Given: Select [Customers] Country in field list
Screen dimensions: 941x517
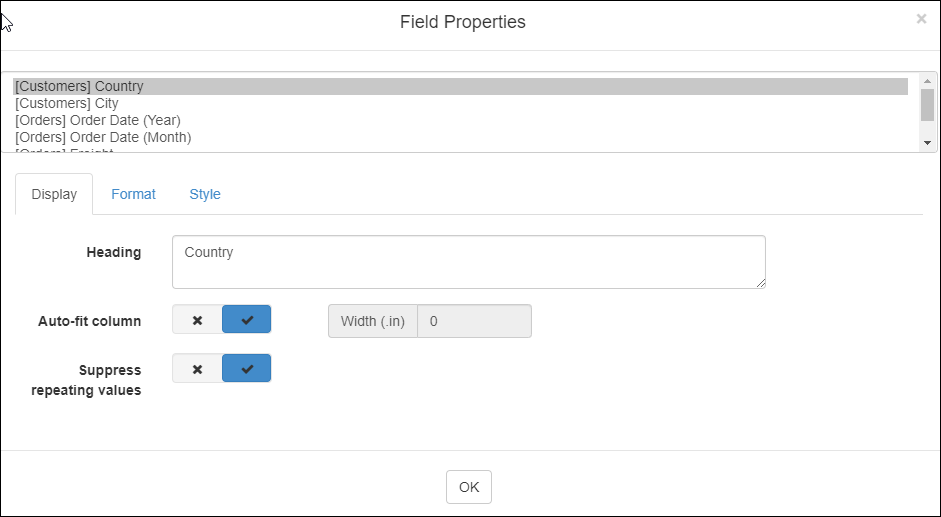Looking at the screenshot, I should (80, 87).
